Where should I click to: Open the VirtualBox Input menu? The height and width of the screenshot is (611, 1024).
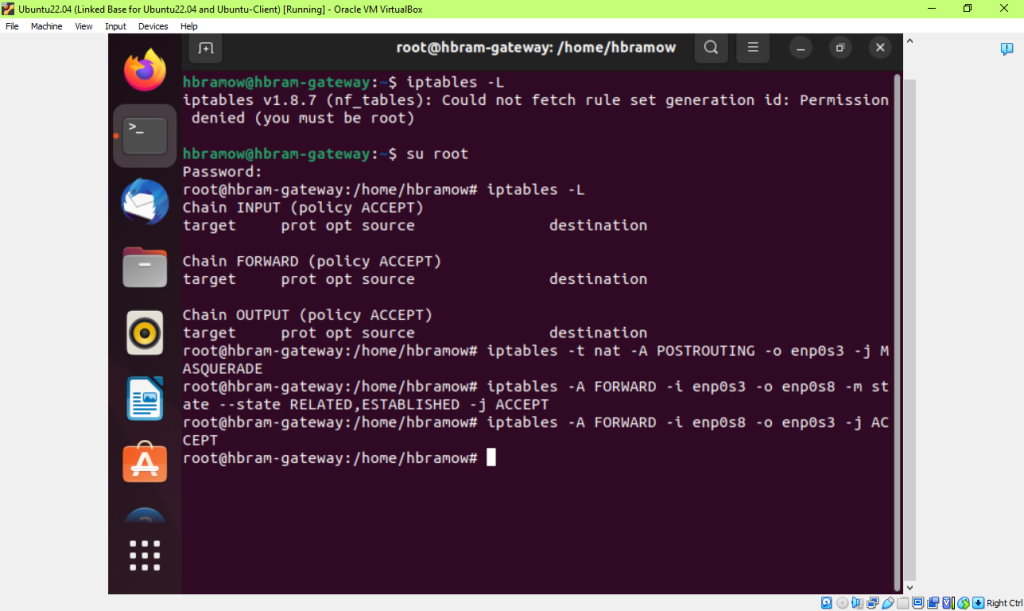point(116,26)
